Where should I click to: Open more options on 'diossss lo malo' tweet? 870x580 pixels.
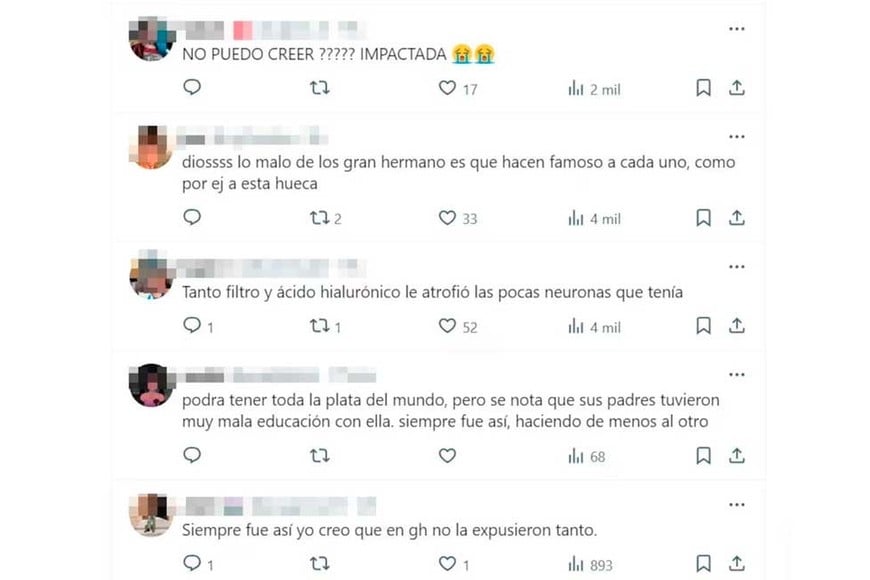coord(736,137)
